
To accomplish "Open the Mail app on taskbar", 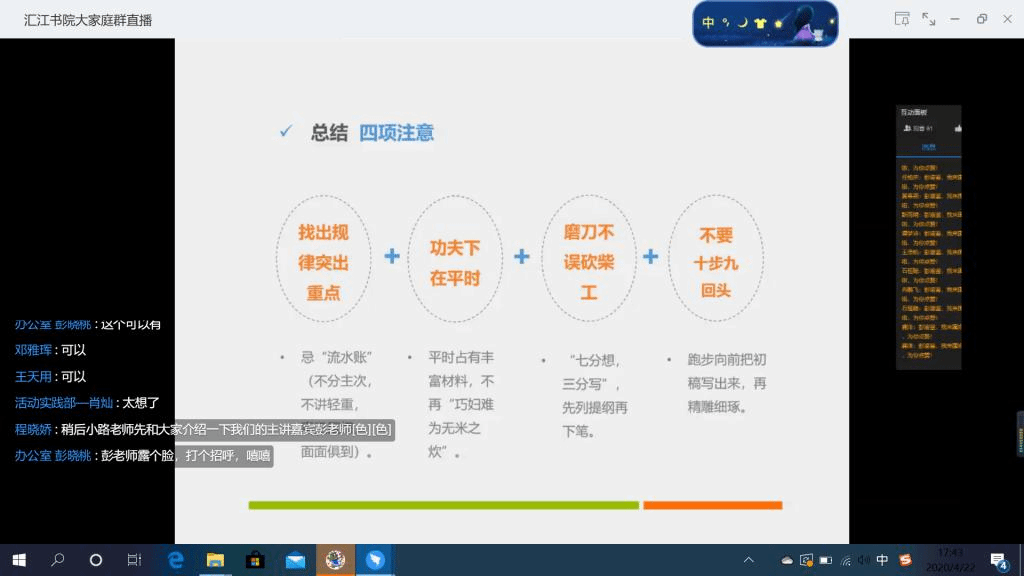I will click(x=295, y=560).
